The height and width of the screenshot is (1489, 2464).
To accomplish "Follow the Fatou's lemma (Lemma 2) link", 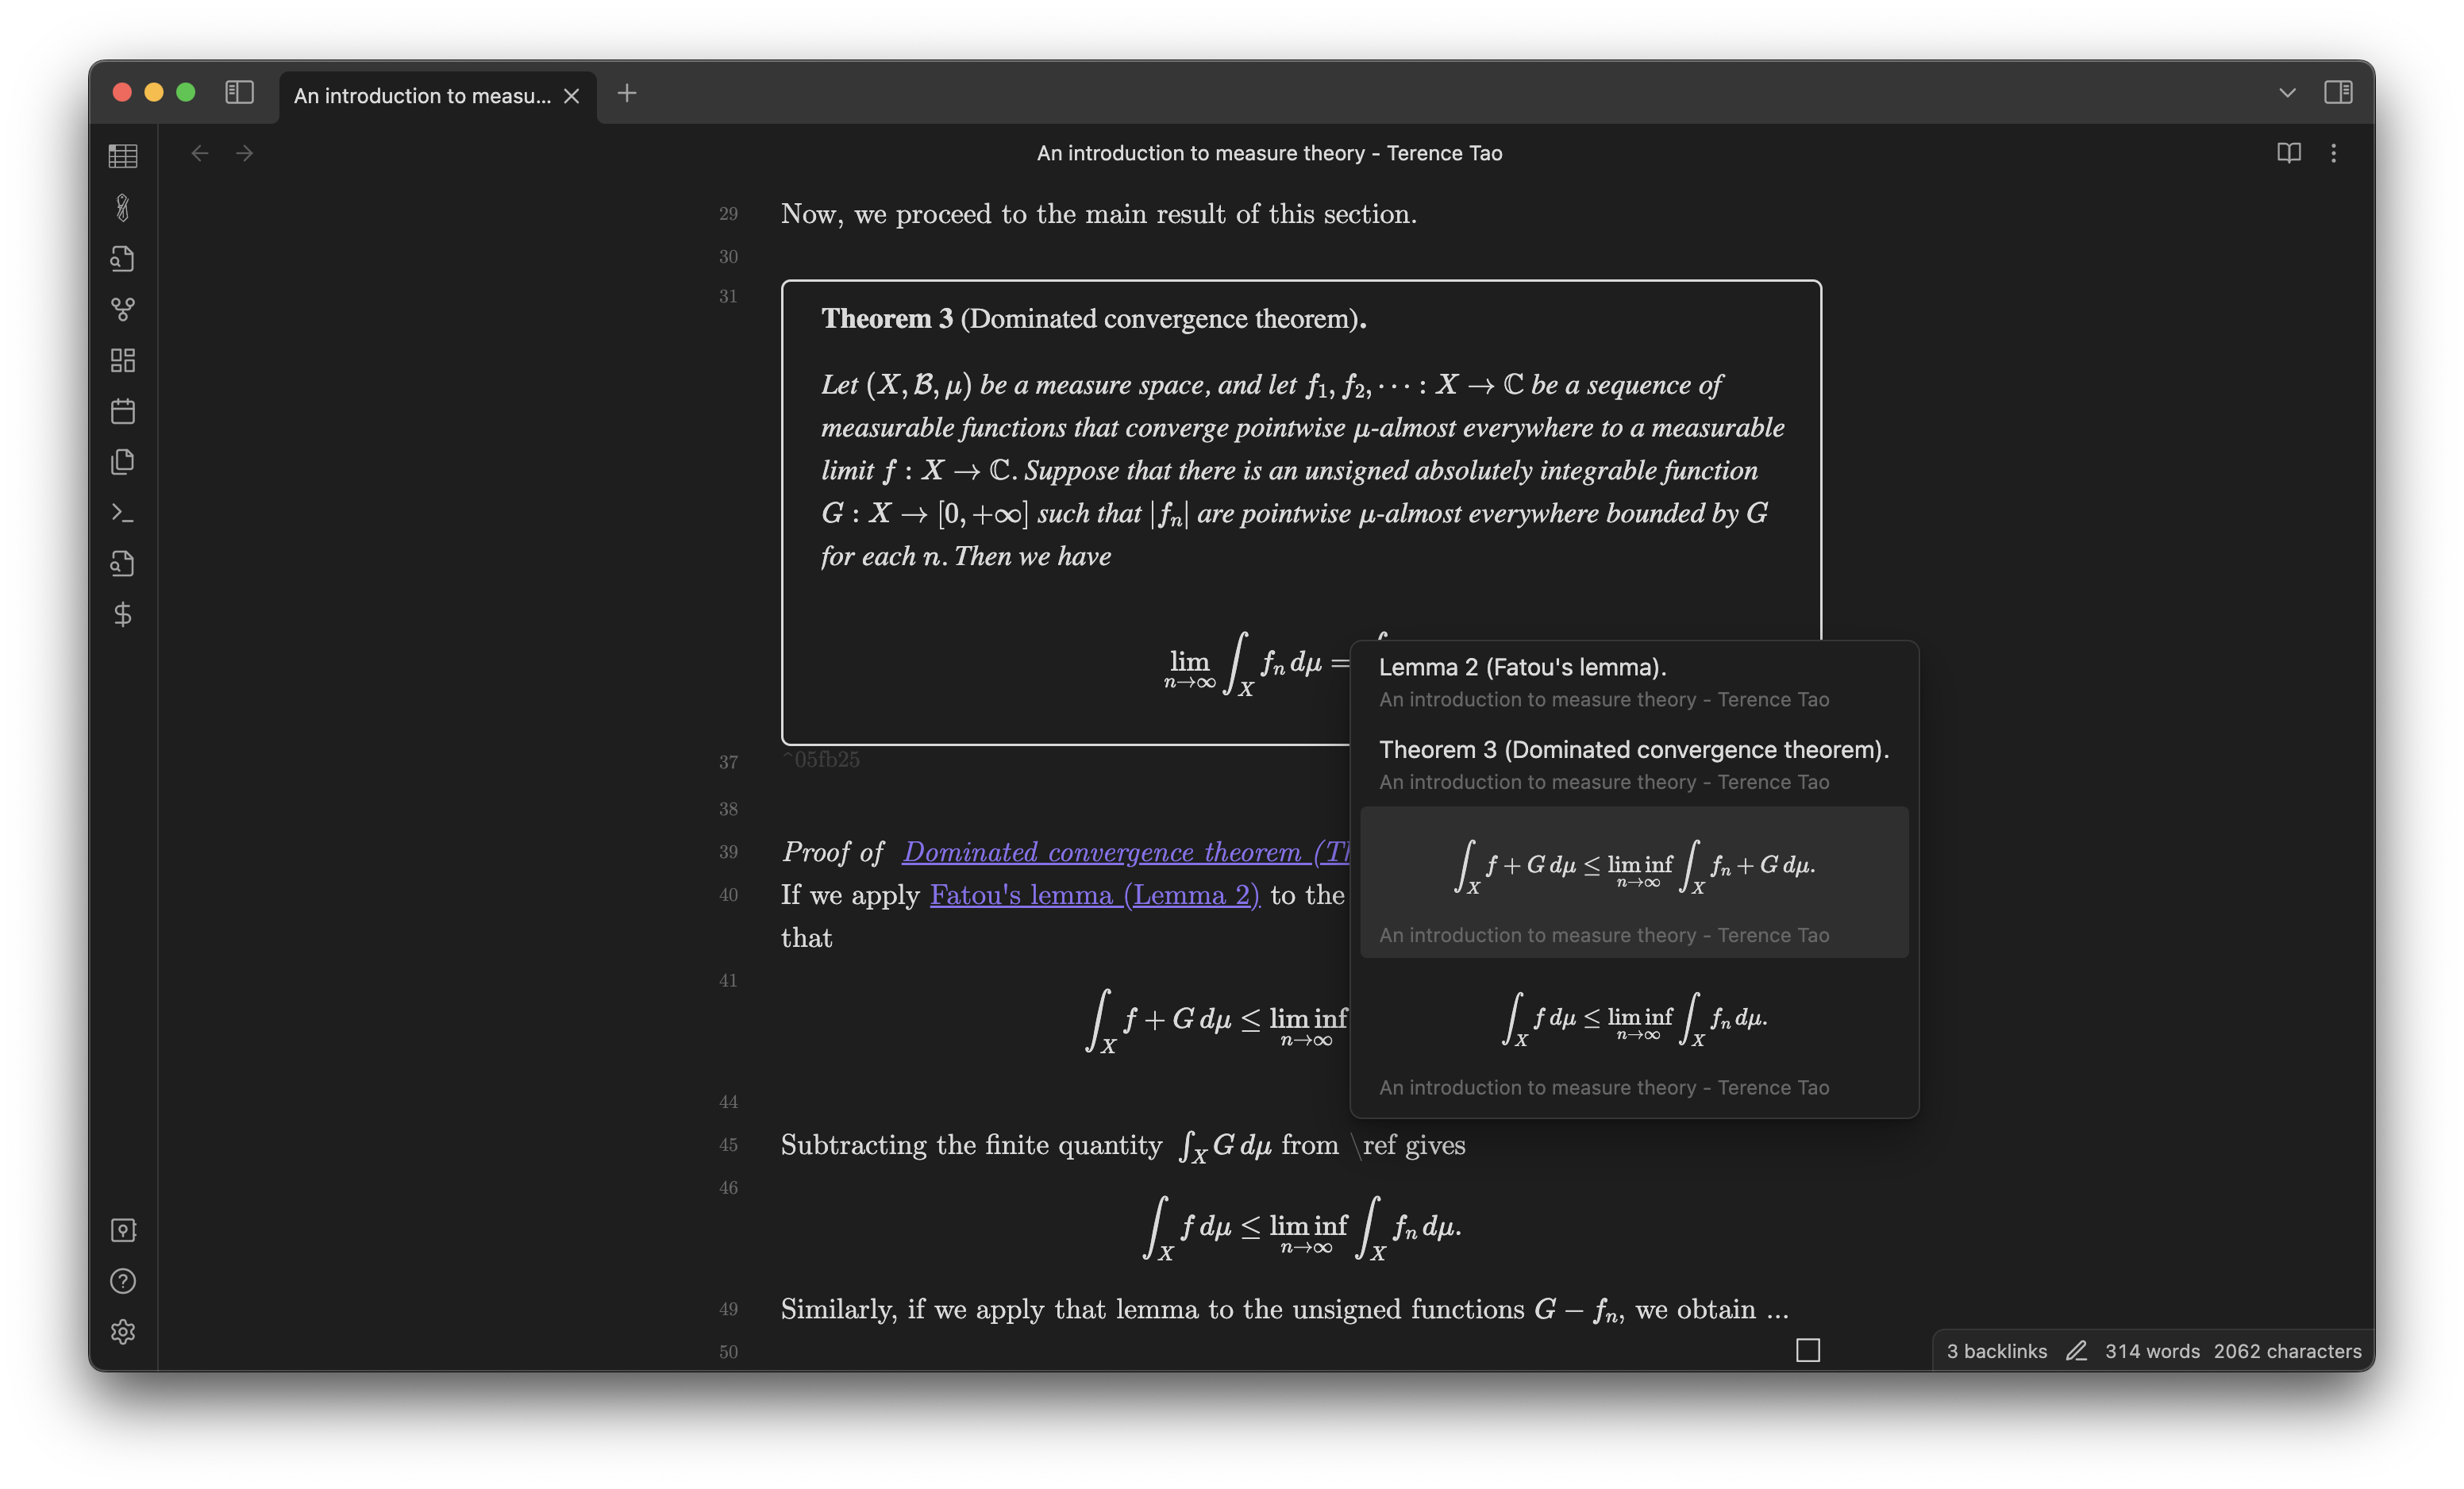I will click(x=1094, y=895).
